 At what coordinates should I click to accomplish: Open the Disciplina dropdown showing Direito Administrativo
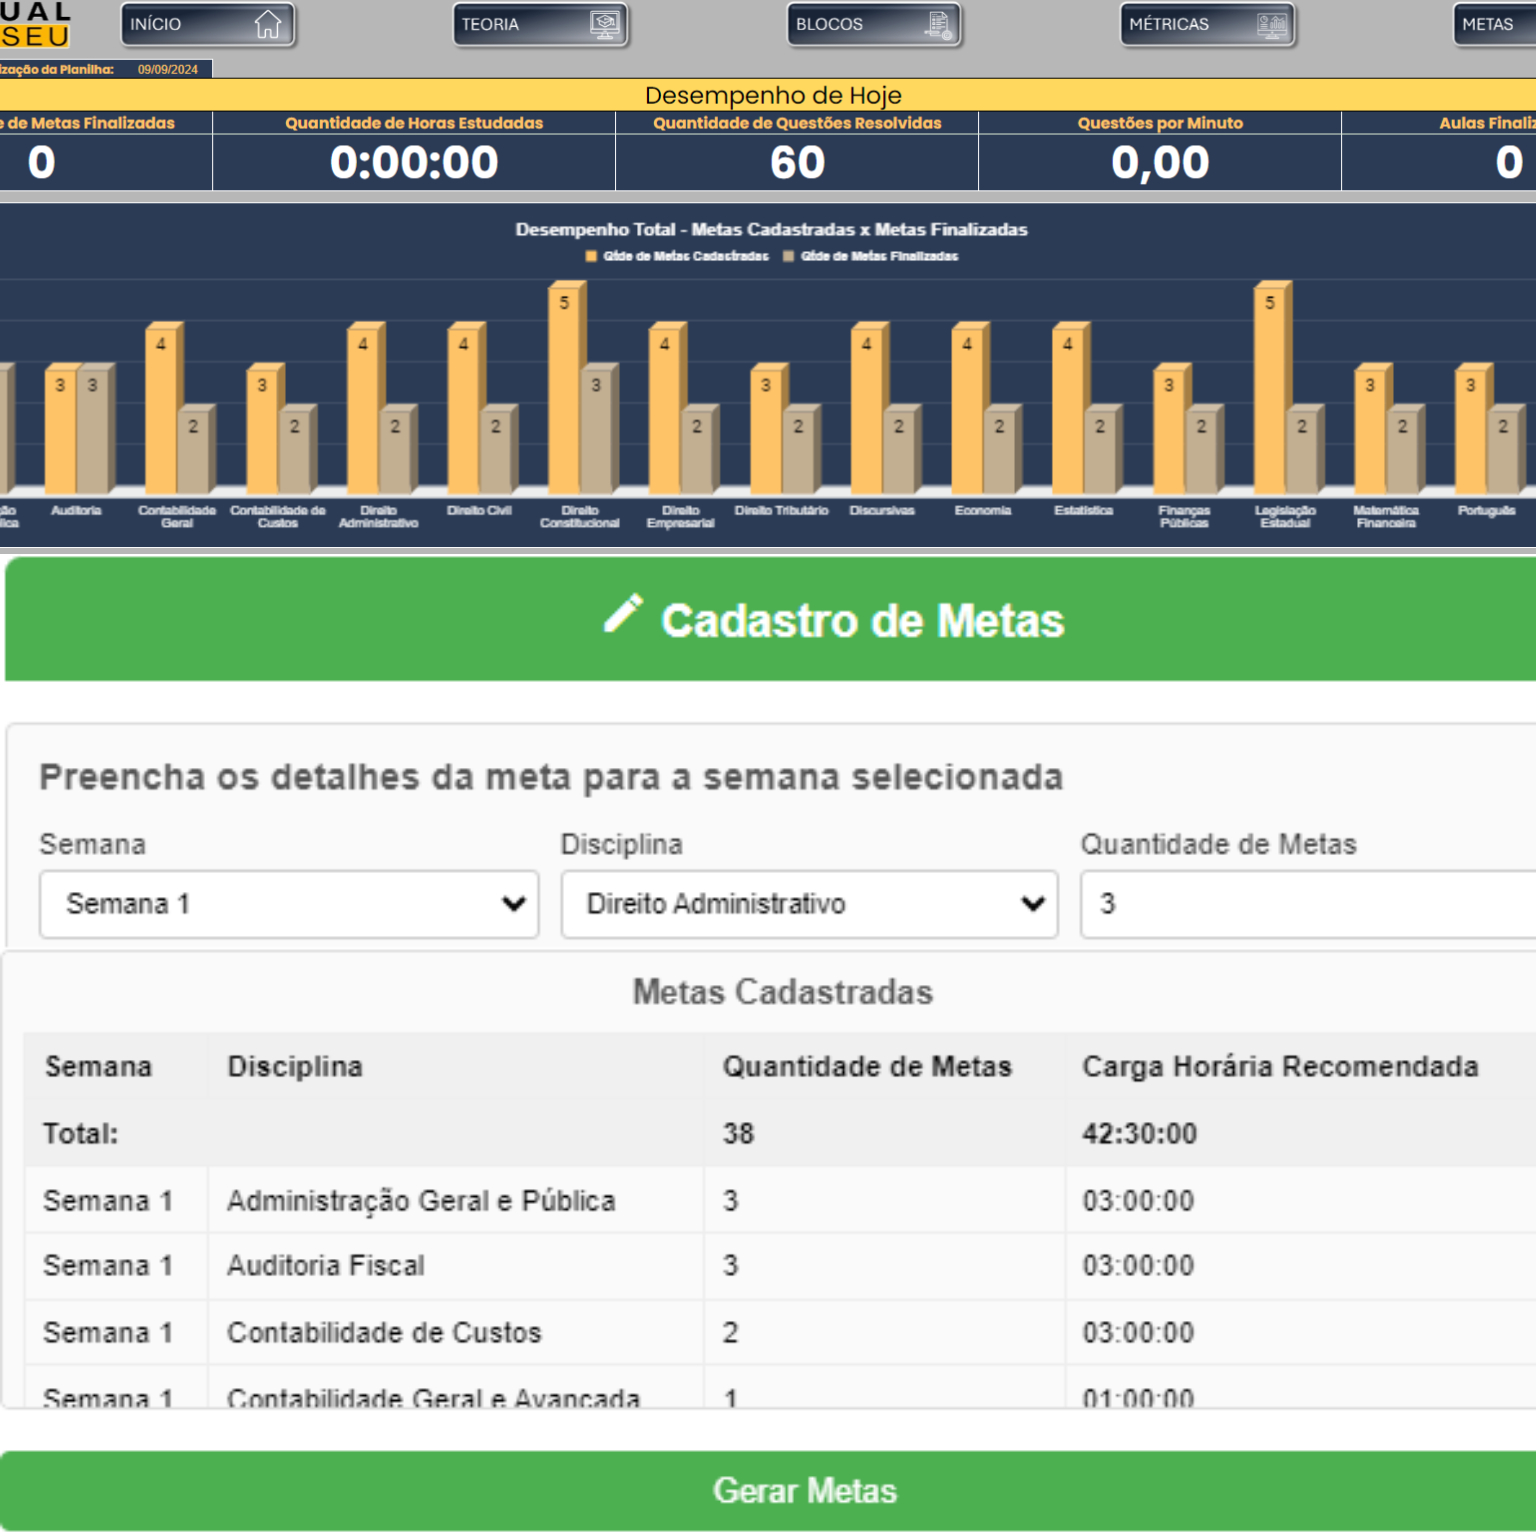809,904
